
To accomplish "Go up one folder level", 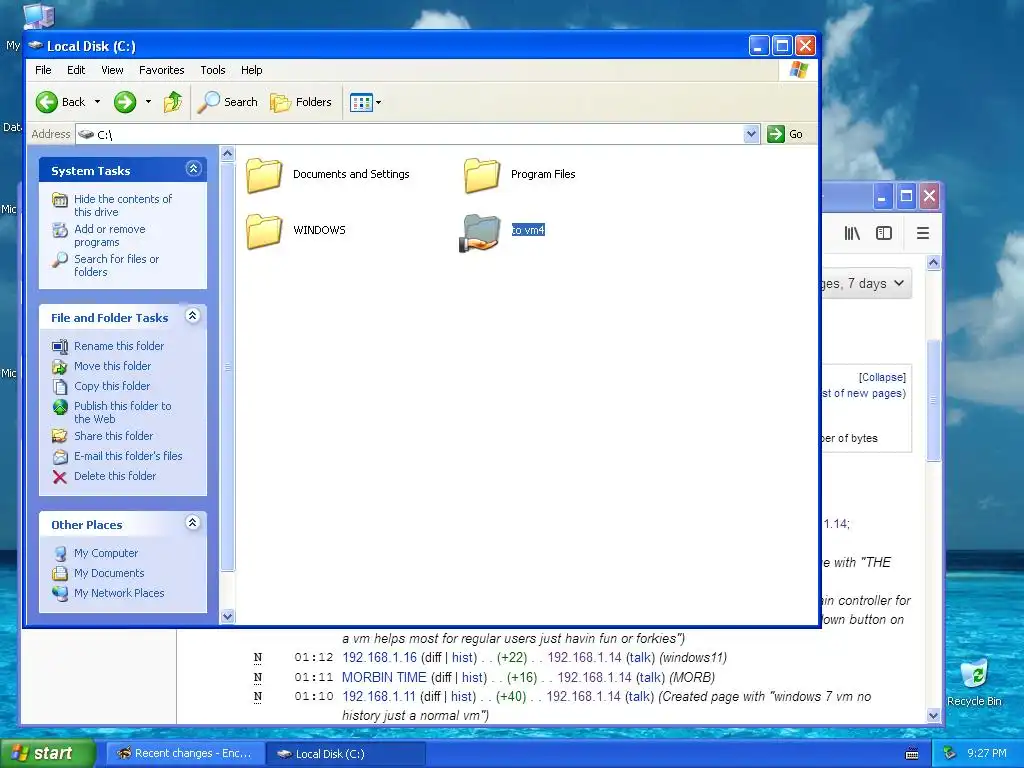I will pyautogui.click(x=173, y=102).
